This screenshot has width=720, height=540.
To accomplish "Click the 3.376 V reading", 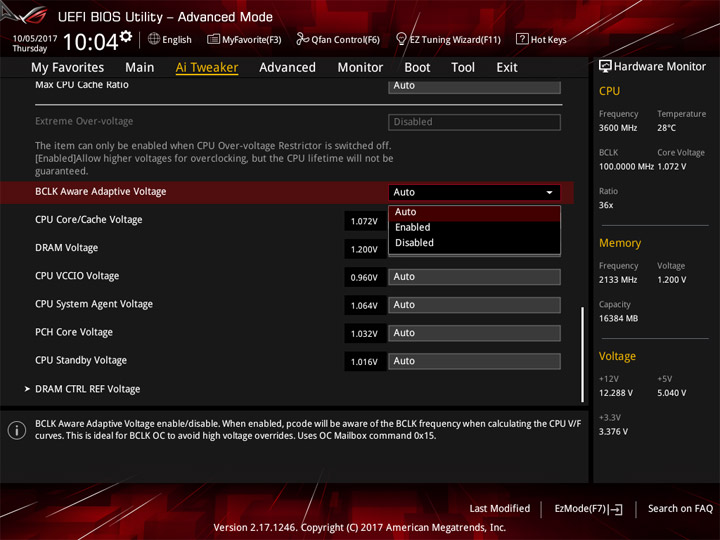I will 613,431.
